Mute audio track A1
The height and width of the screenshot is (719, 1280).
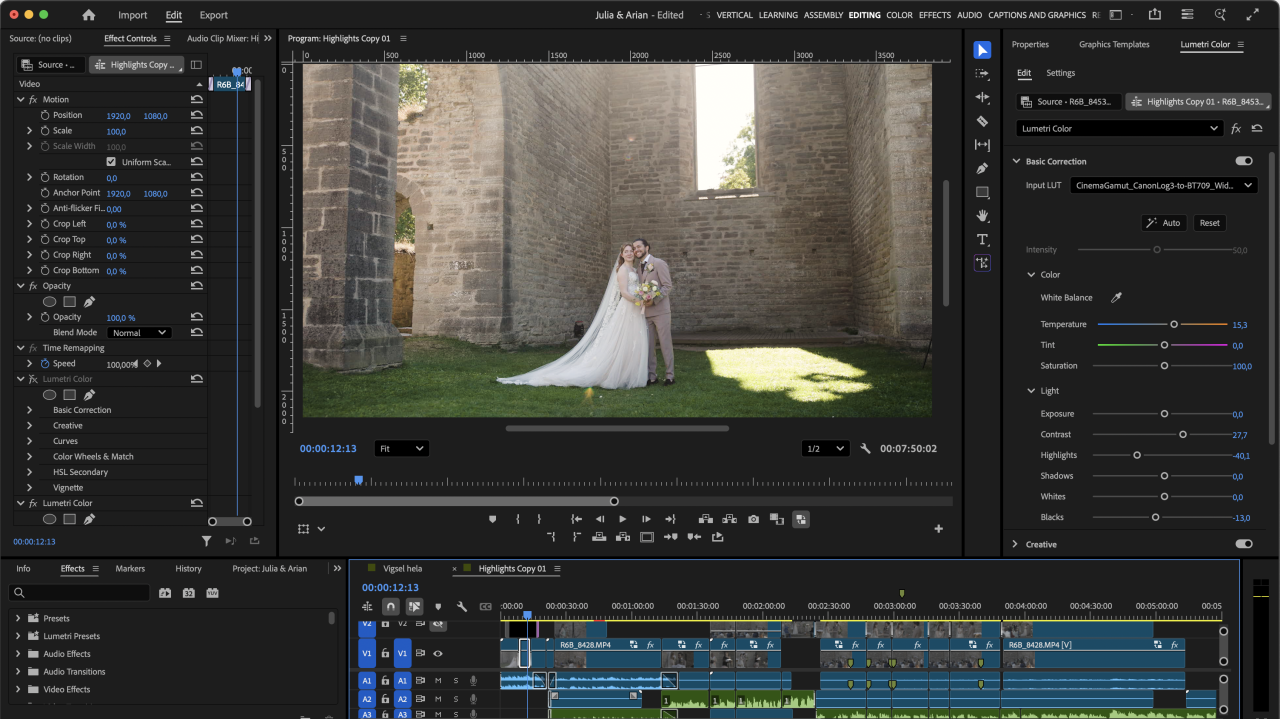437,681
